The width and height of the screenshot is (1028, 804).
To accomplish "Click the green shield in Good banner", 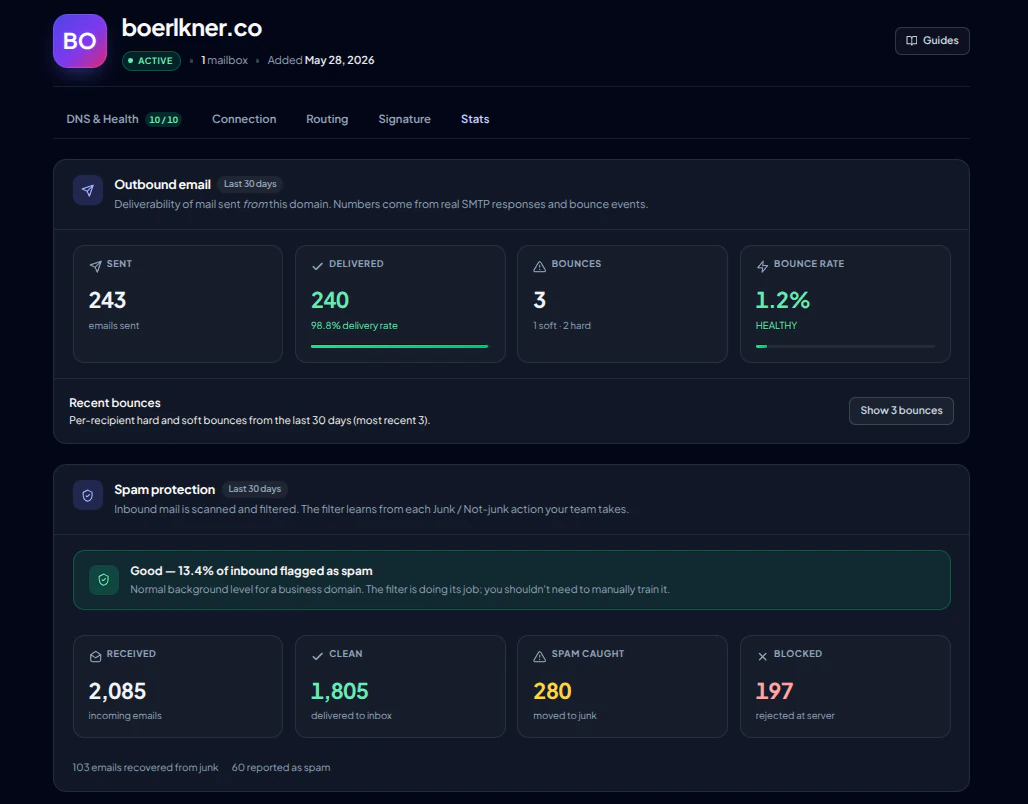I will [x=104, y=580].
